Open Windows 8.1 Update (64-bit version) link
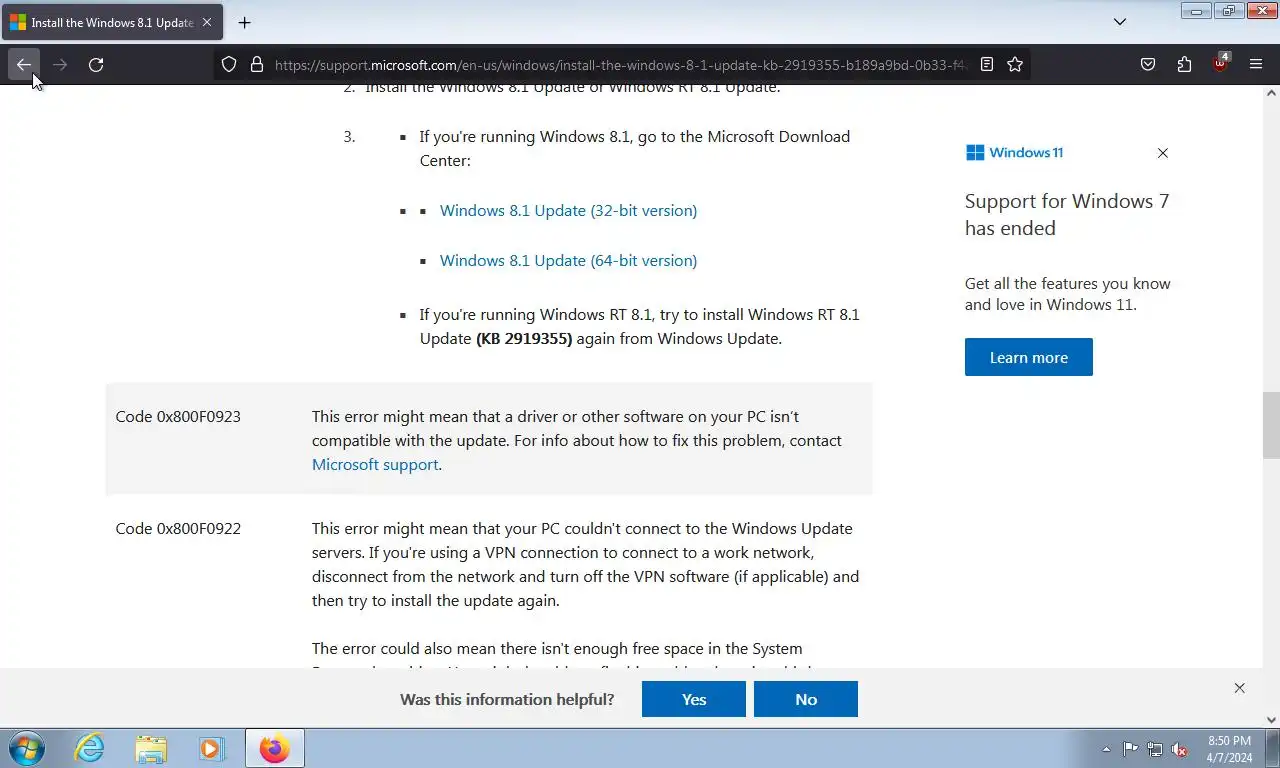The height and width of the screenshot is (768, 1280). coord(568,260)
